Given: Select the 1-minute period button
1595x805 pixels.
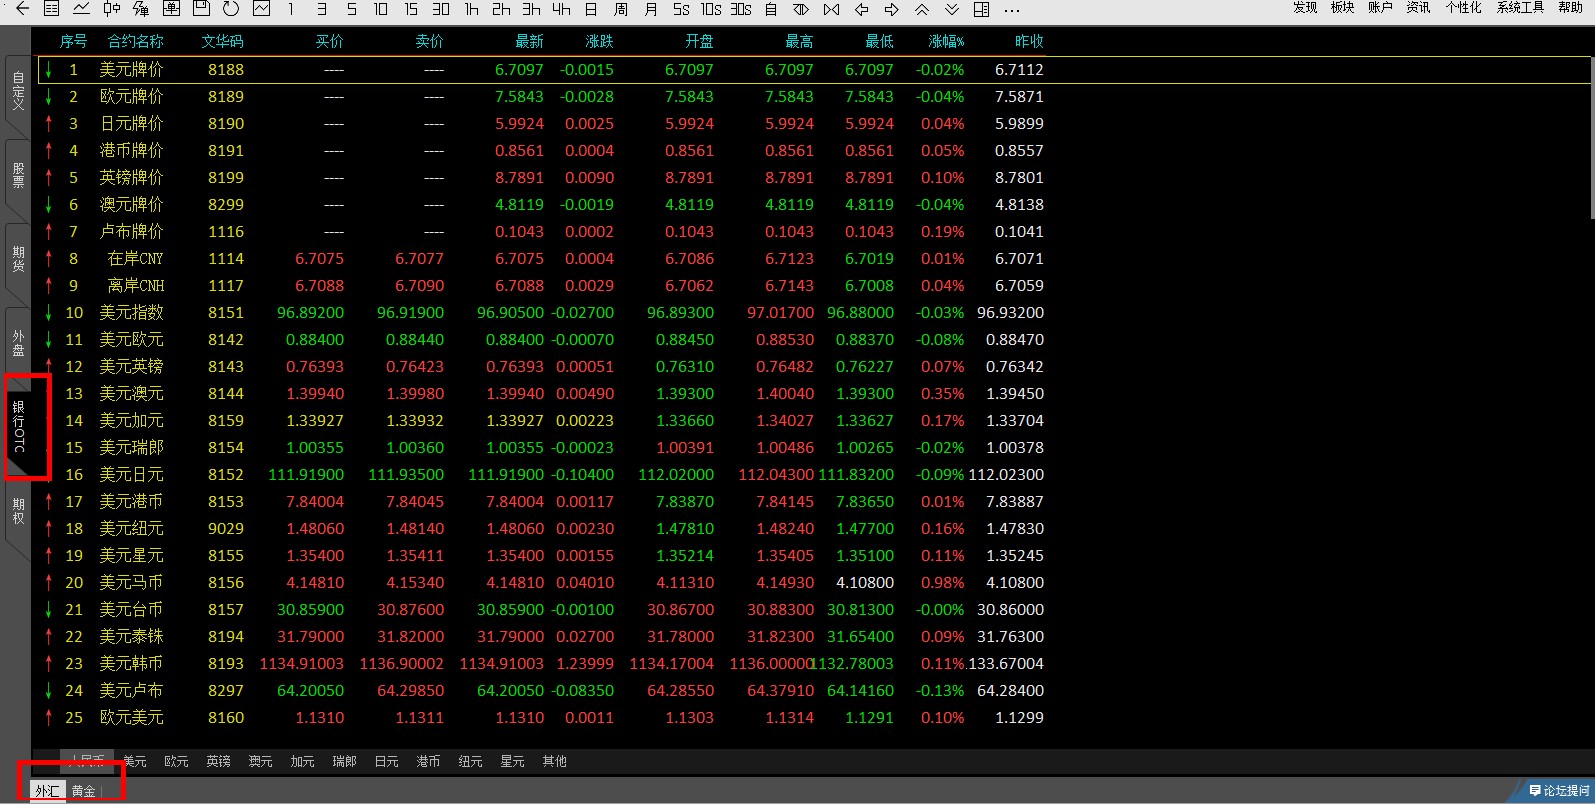Looking at the screenshot, I should (x=291, y=9).
